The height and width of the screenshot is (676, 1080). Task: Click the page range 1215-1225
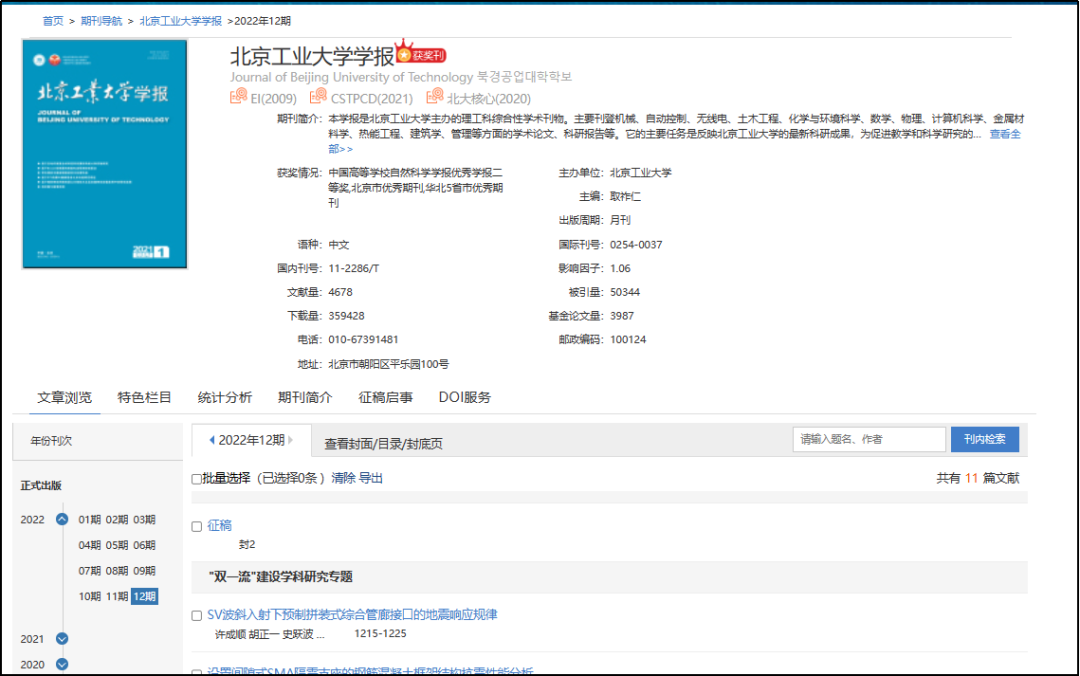click(x=380, y=633)
